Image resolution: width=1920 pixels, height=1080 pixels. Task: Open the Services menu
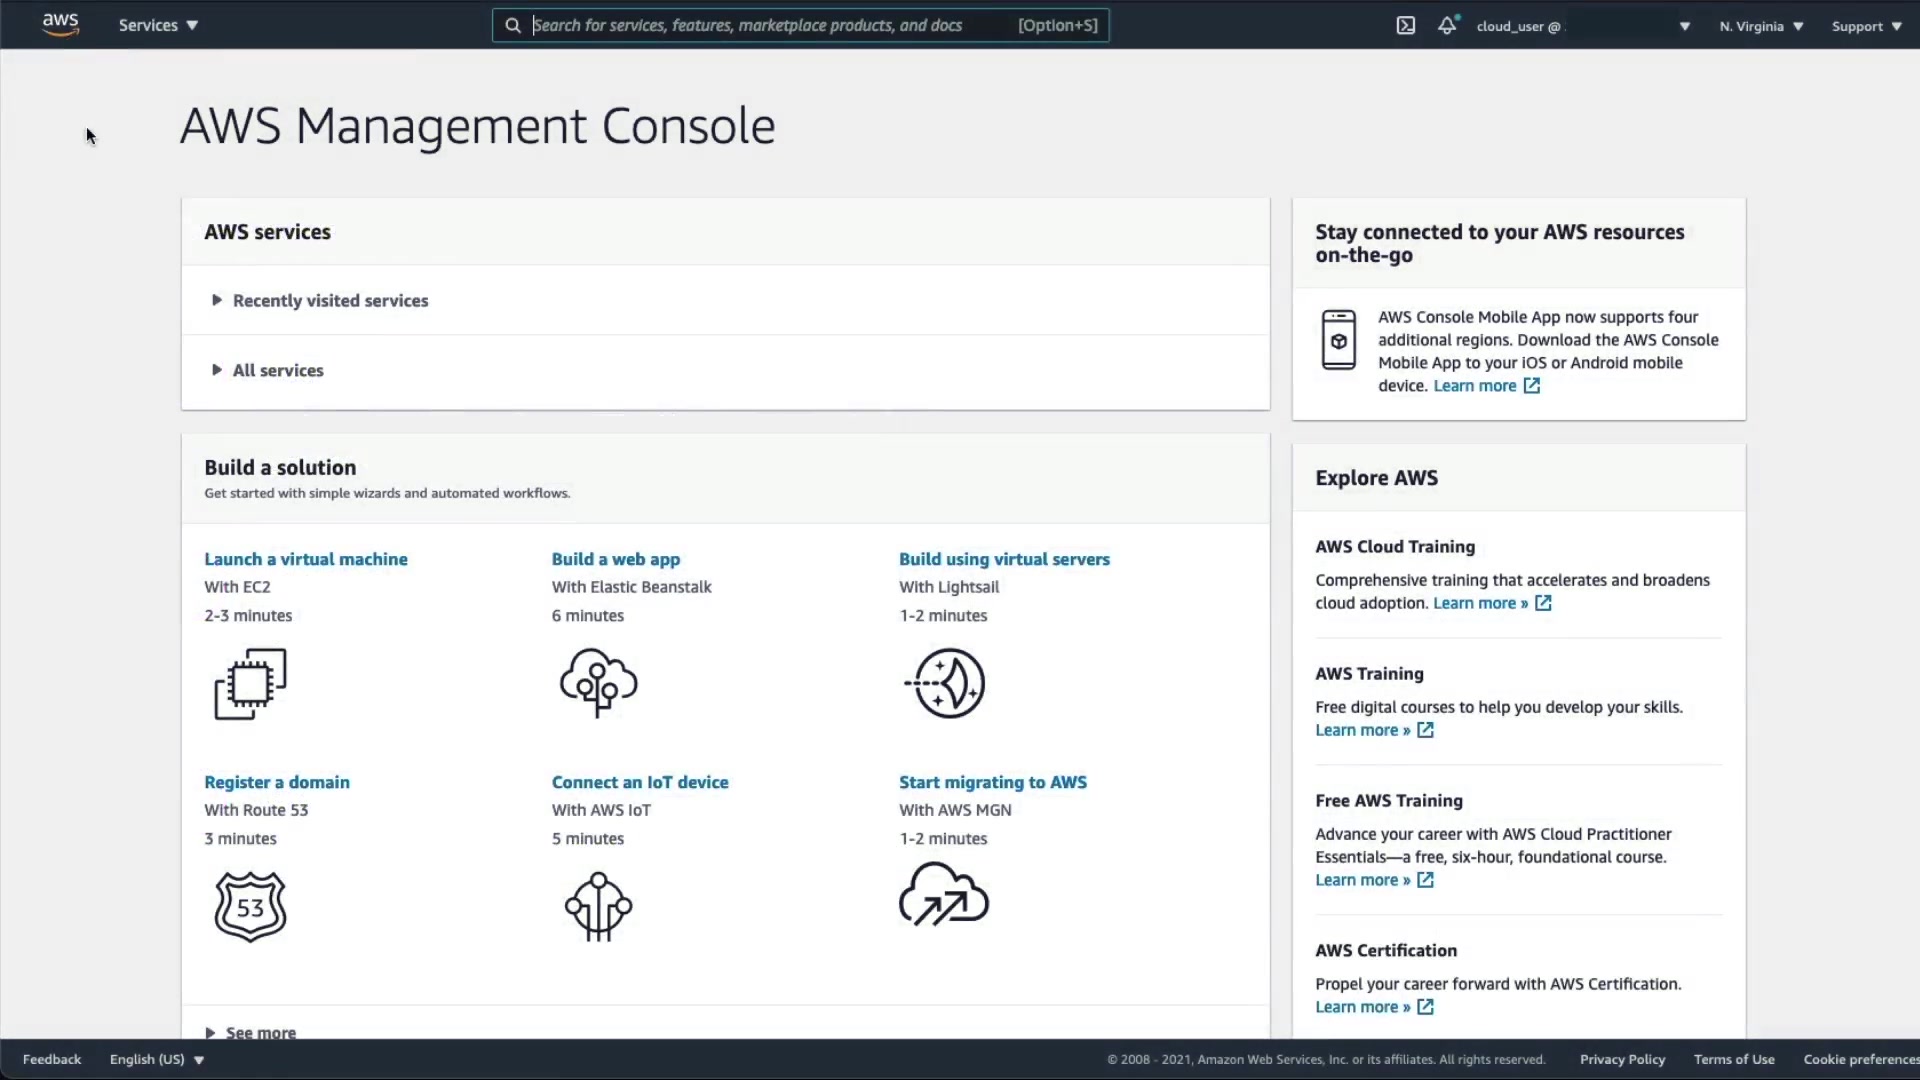pyautogui.click(x=158, y=25)
